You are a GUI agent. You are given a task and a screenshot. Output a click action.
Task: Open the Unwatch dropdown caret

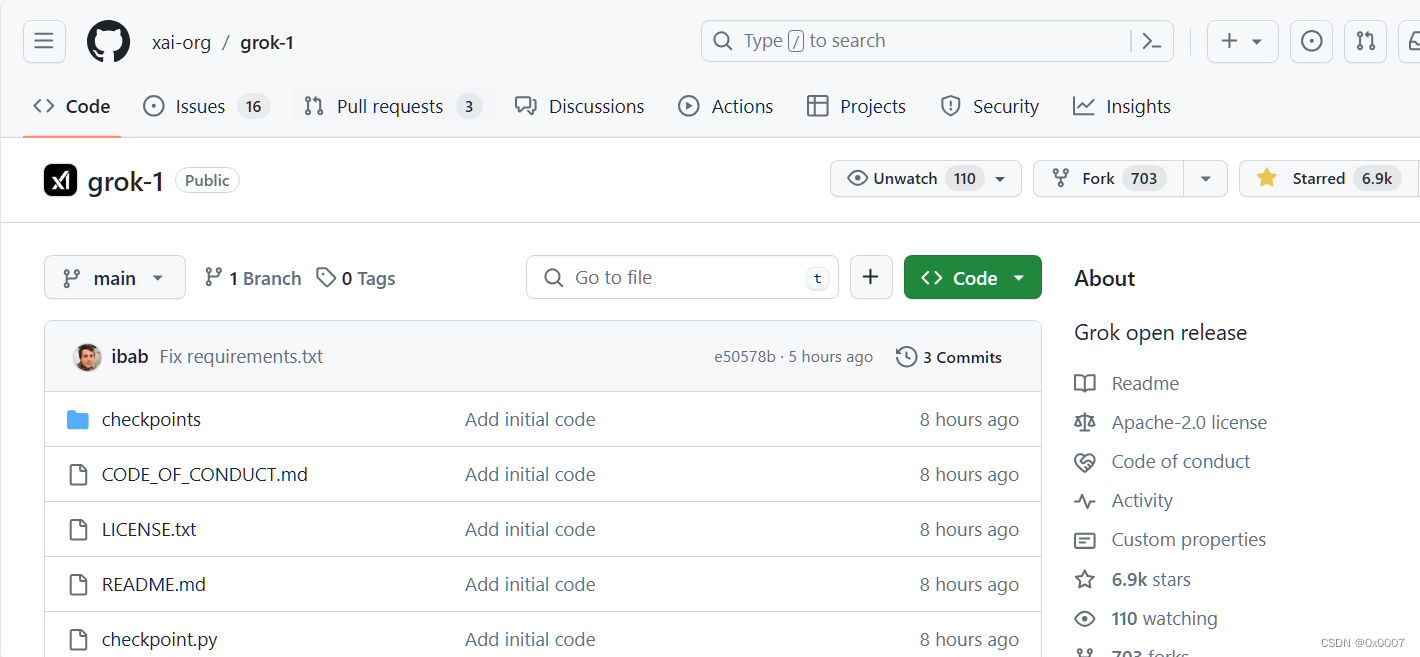(1000, 179)
